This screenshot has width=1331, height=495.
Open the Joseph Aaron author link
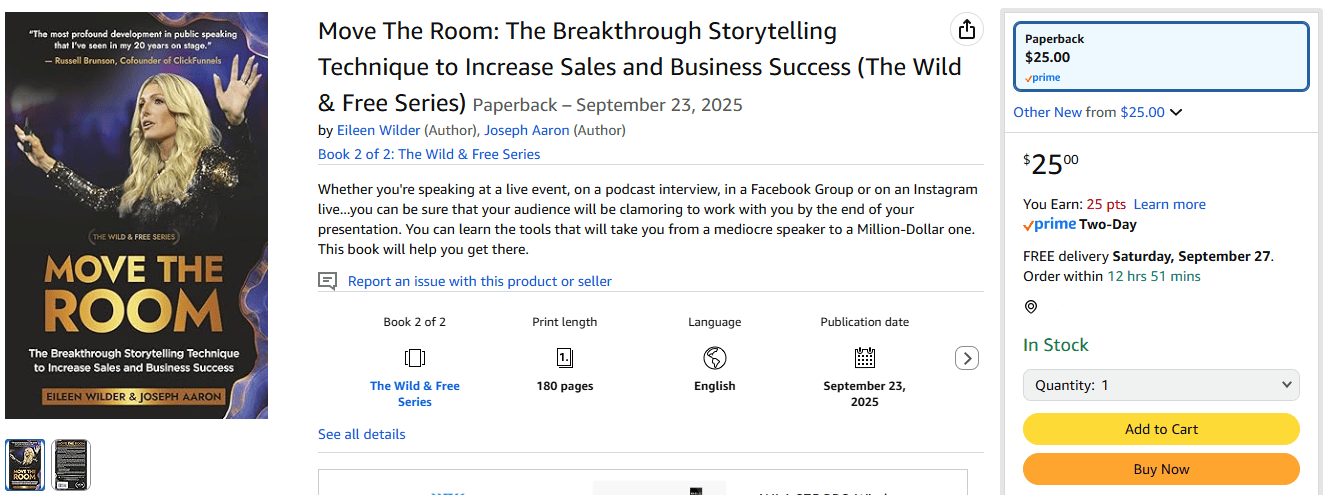tap(526, 130)
